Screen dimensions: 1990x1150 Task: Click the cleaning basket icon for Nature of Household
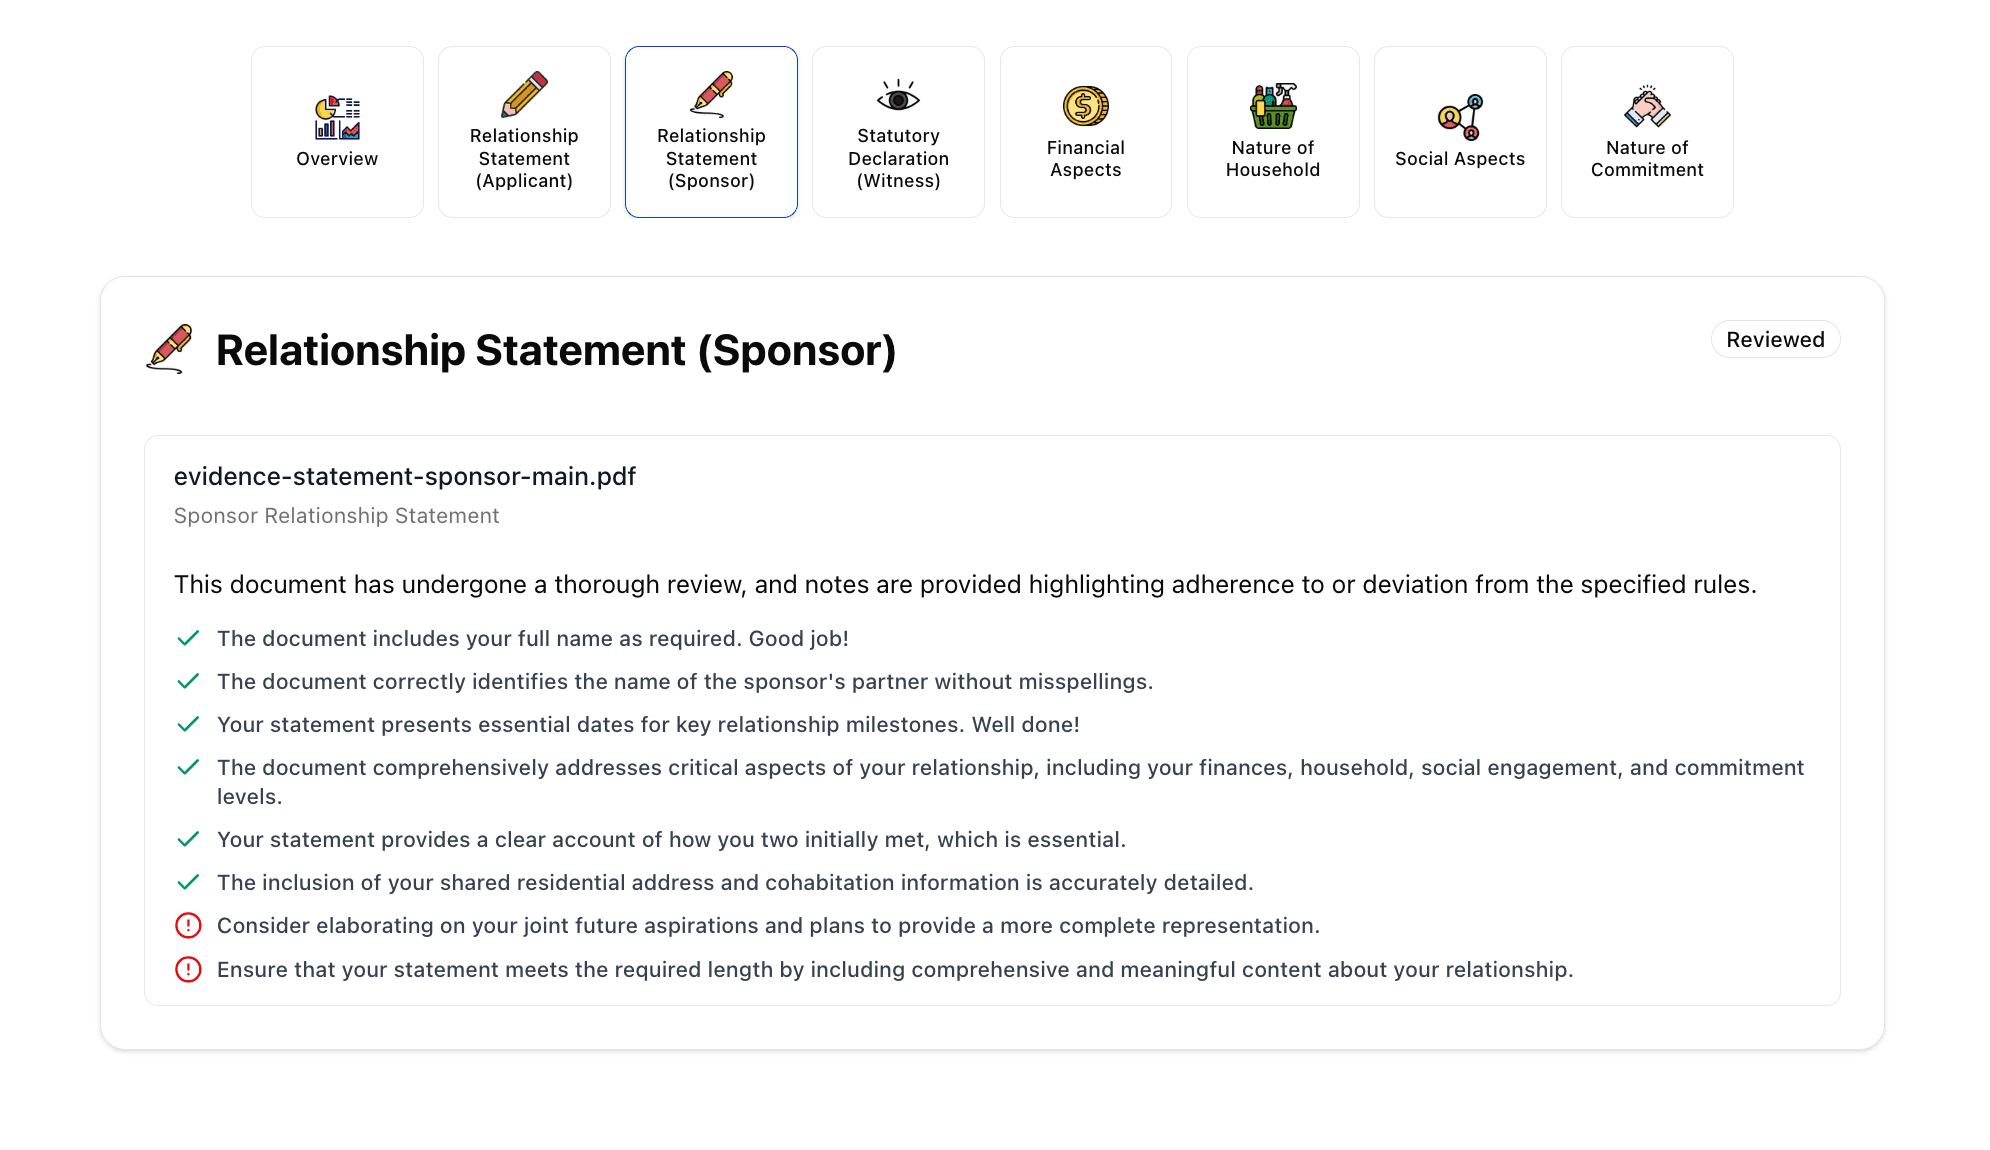1273,103
